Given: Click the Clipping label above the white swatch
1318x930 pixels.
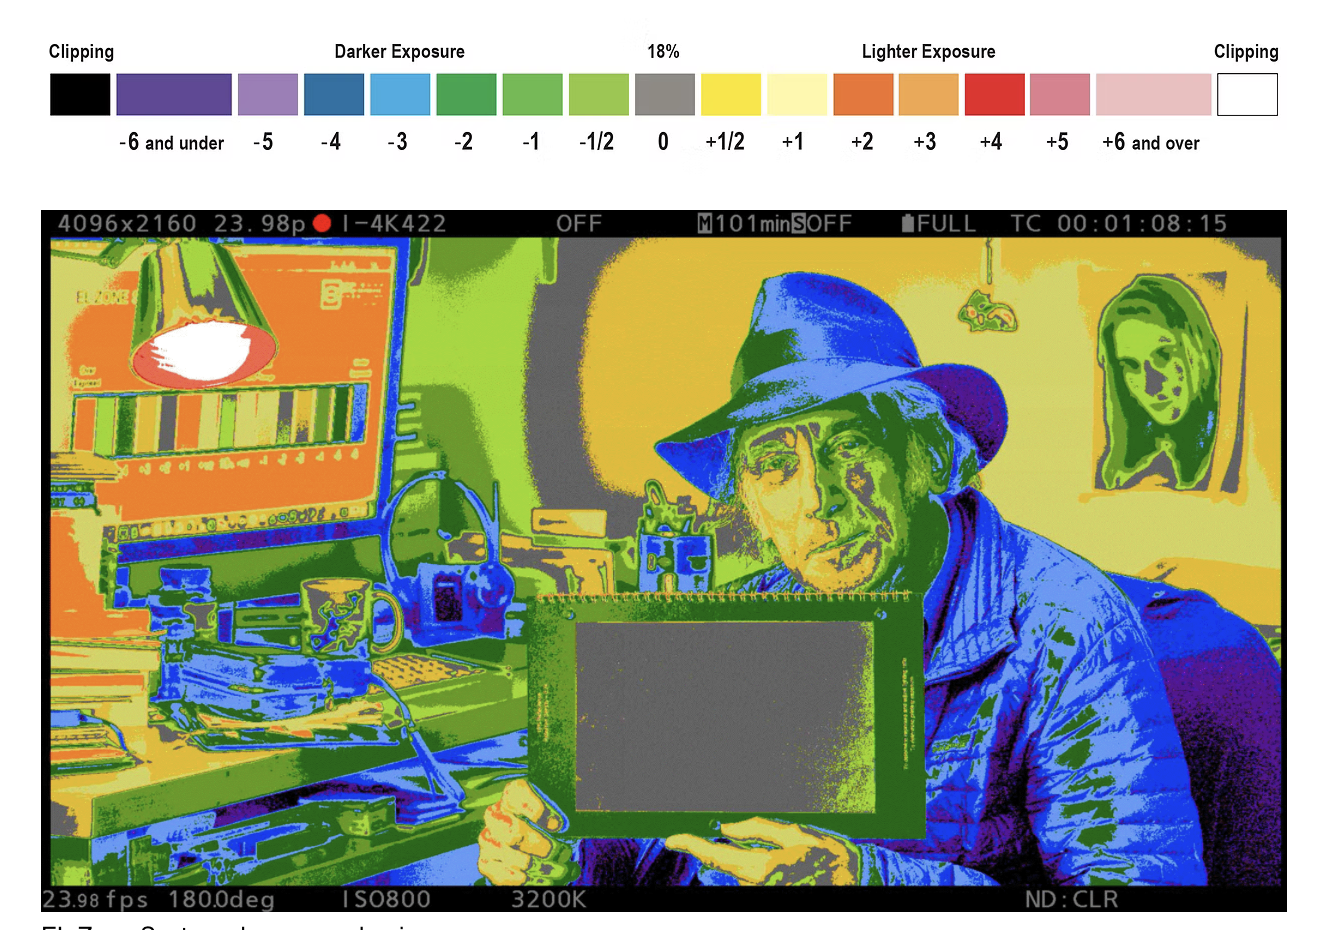Looking at the screenshot, I should tap(1246, 51).
